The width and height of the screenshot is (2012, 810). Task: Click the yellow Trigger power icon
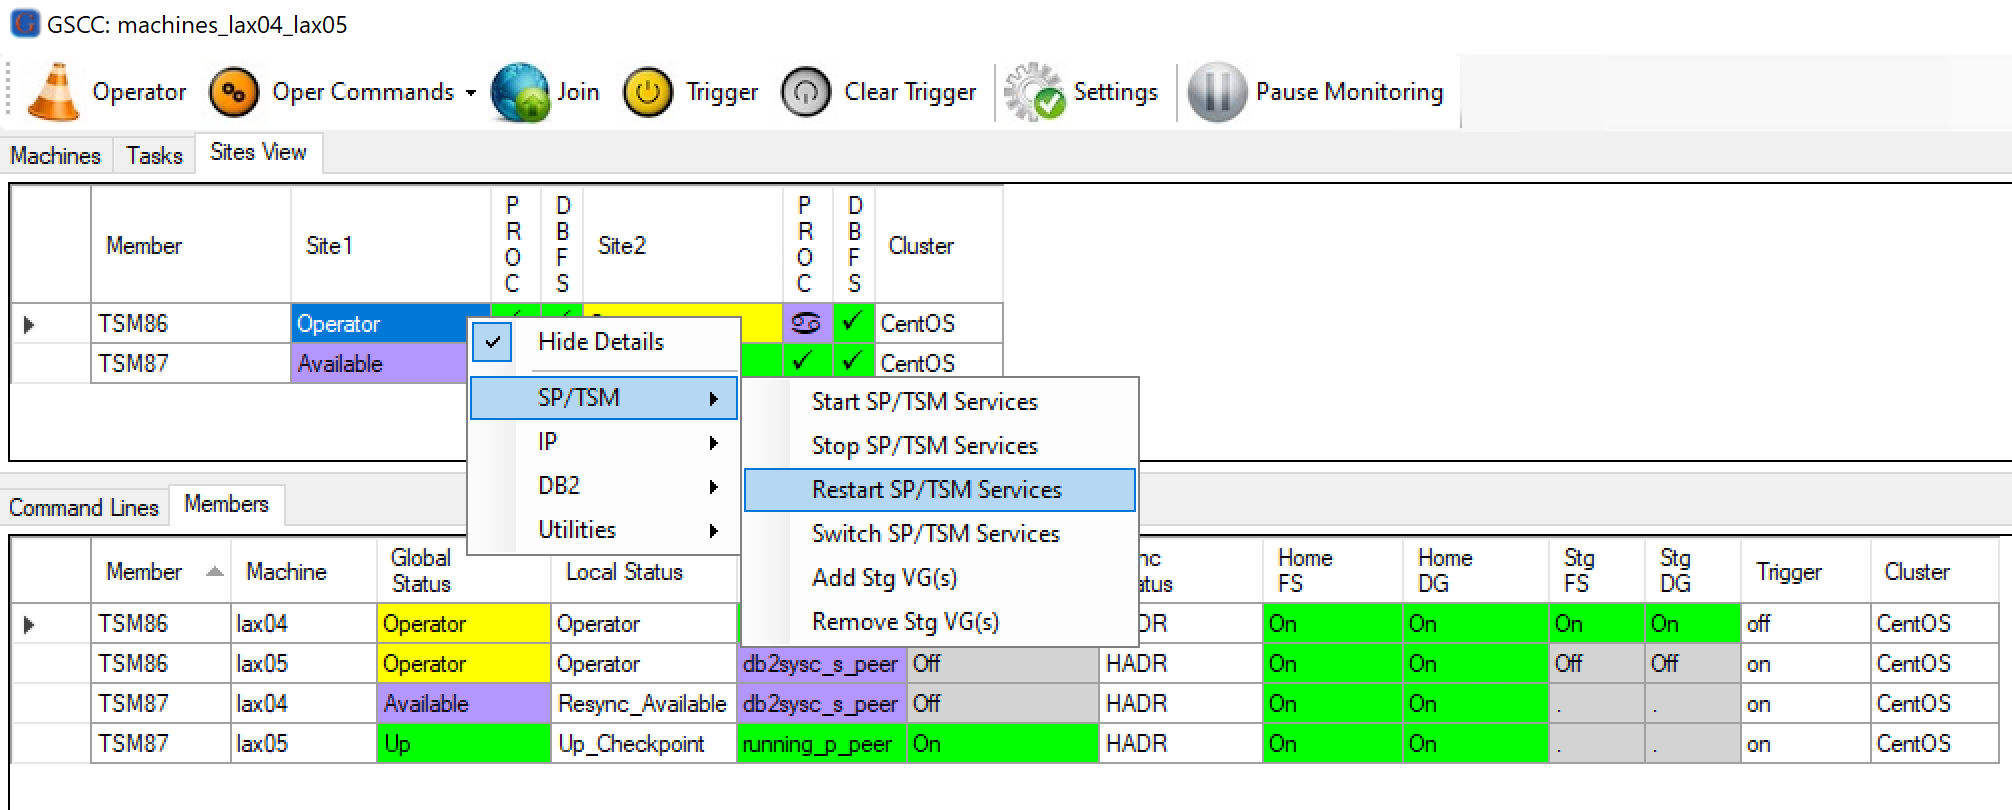tap(648, 93)
